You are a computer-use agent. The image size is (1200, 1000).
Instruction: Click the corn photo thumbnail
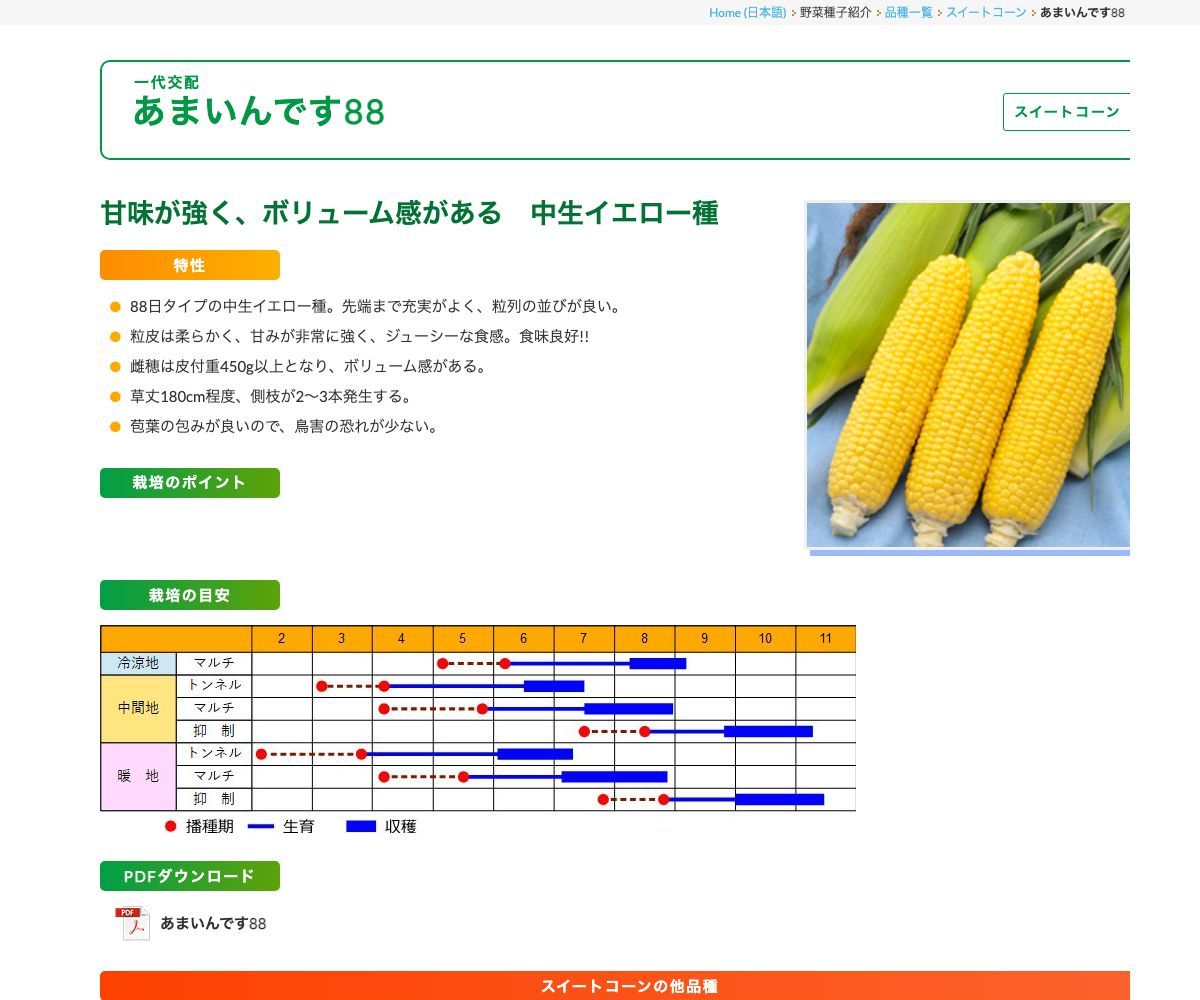pyautogui.click(x=967, y=375)
